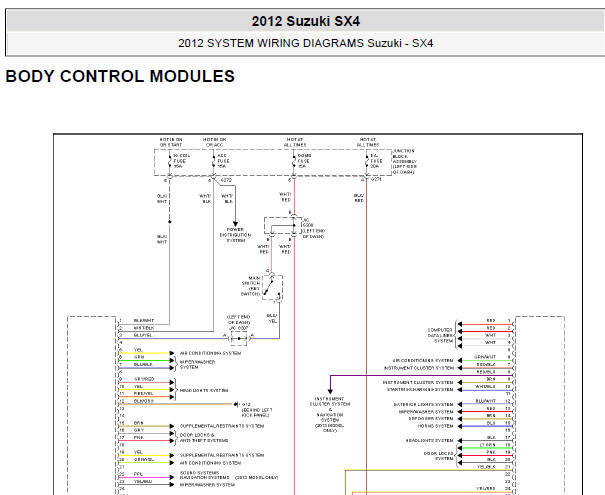Click the "SUPPLEMENTAL RESTRAINTS SYSTEM" label at pin 15

pyautogui.click(x=222, y=426)
